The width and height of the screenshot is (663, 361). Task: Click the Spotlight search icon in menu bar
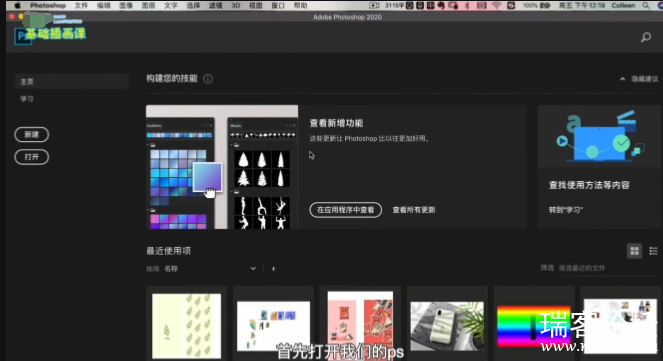pos(646,5)
